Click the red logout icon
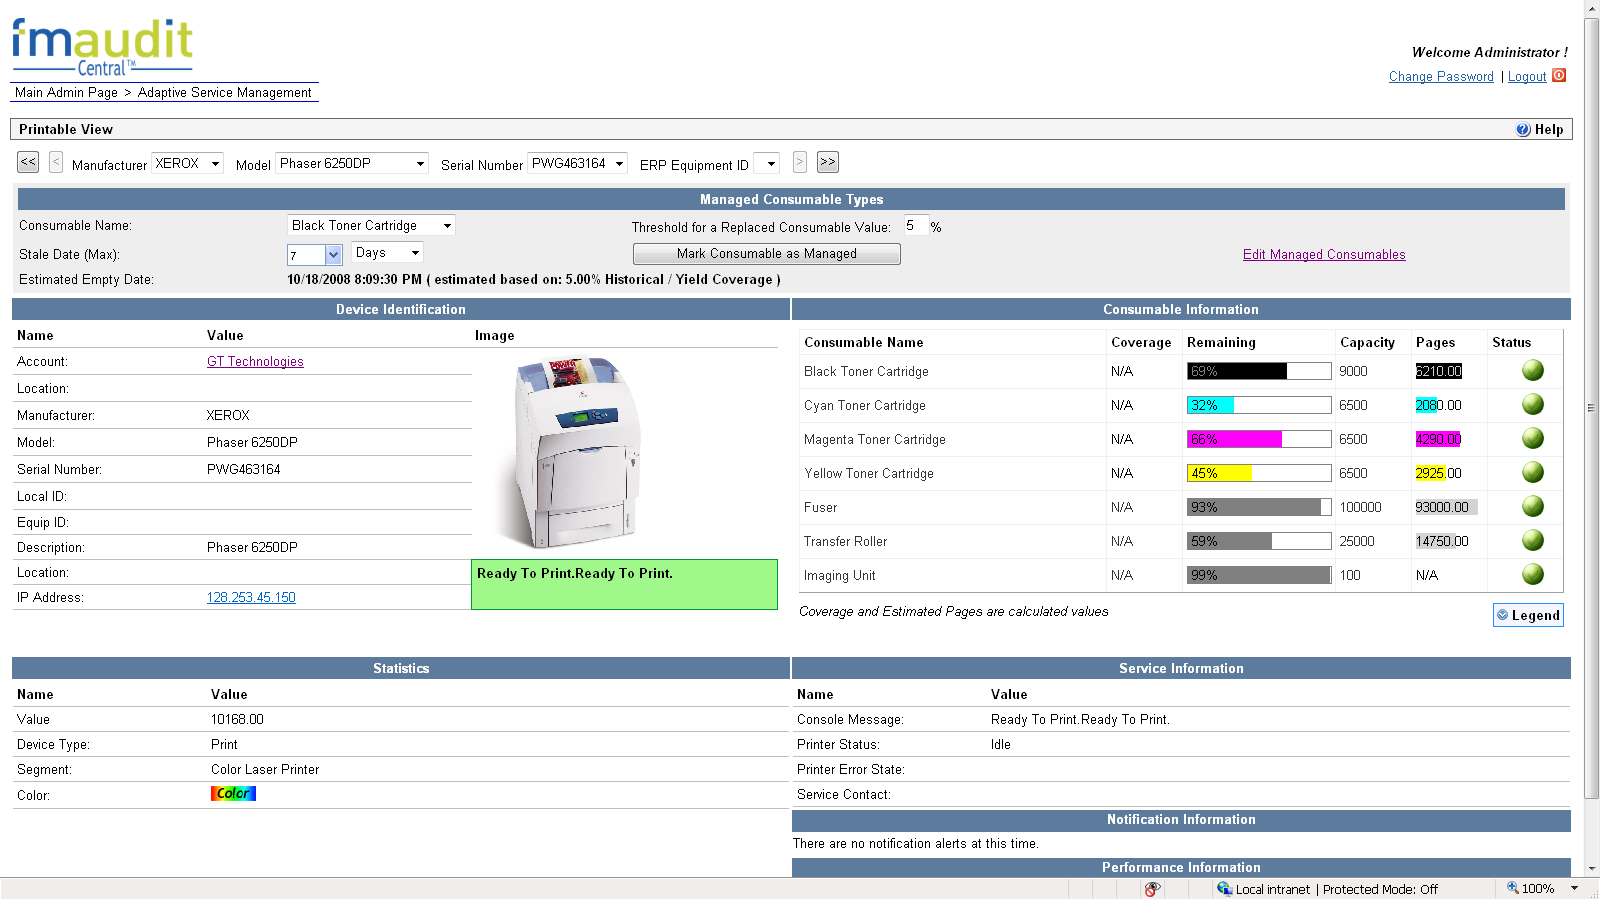1600x900 pixels. coord(1559,76)
